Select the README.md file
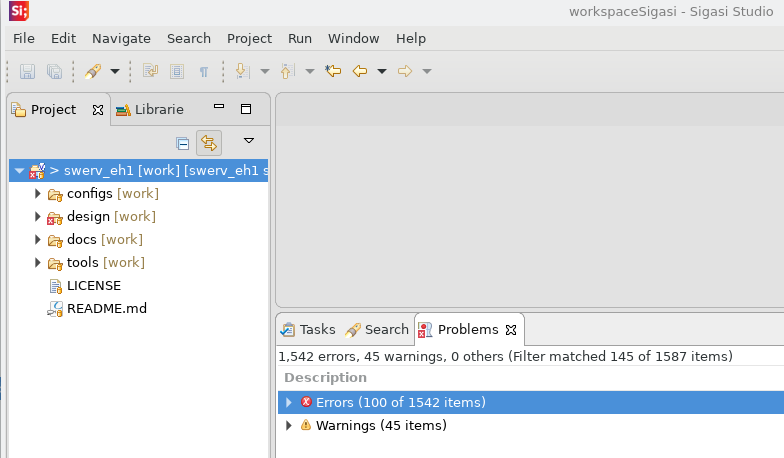The image size is (784, 458). click(106, 308)
